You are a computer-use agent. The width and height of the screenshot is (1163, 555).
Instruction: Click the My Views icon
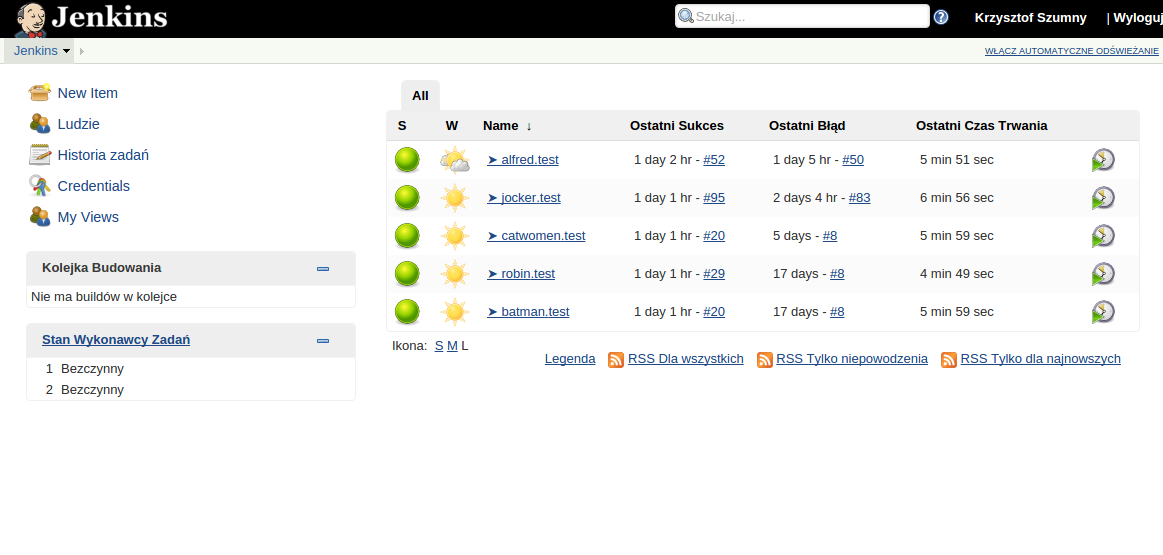point(39,217)
